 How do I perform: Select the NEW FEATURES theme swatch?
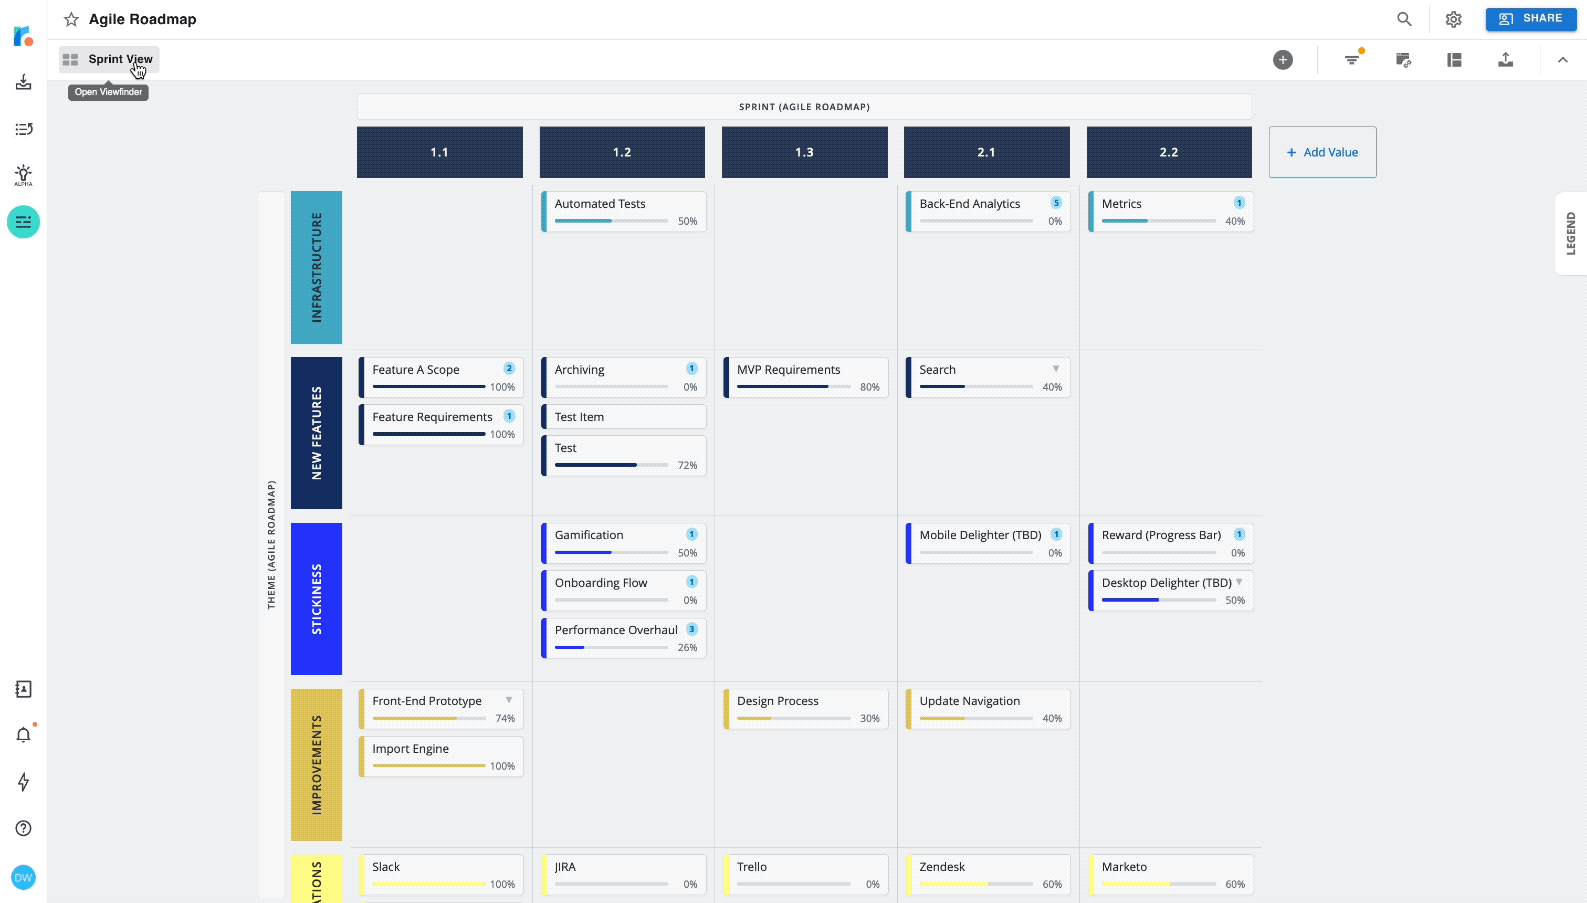tap(316, 433)
